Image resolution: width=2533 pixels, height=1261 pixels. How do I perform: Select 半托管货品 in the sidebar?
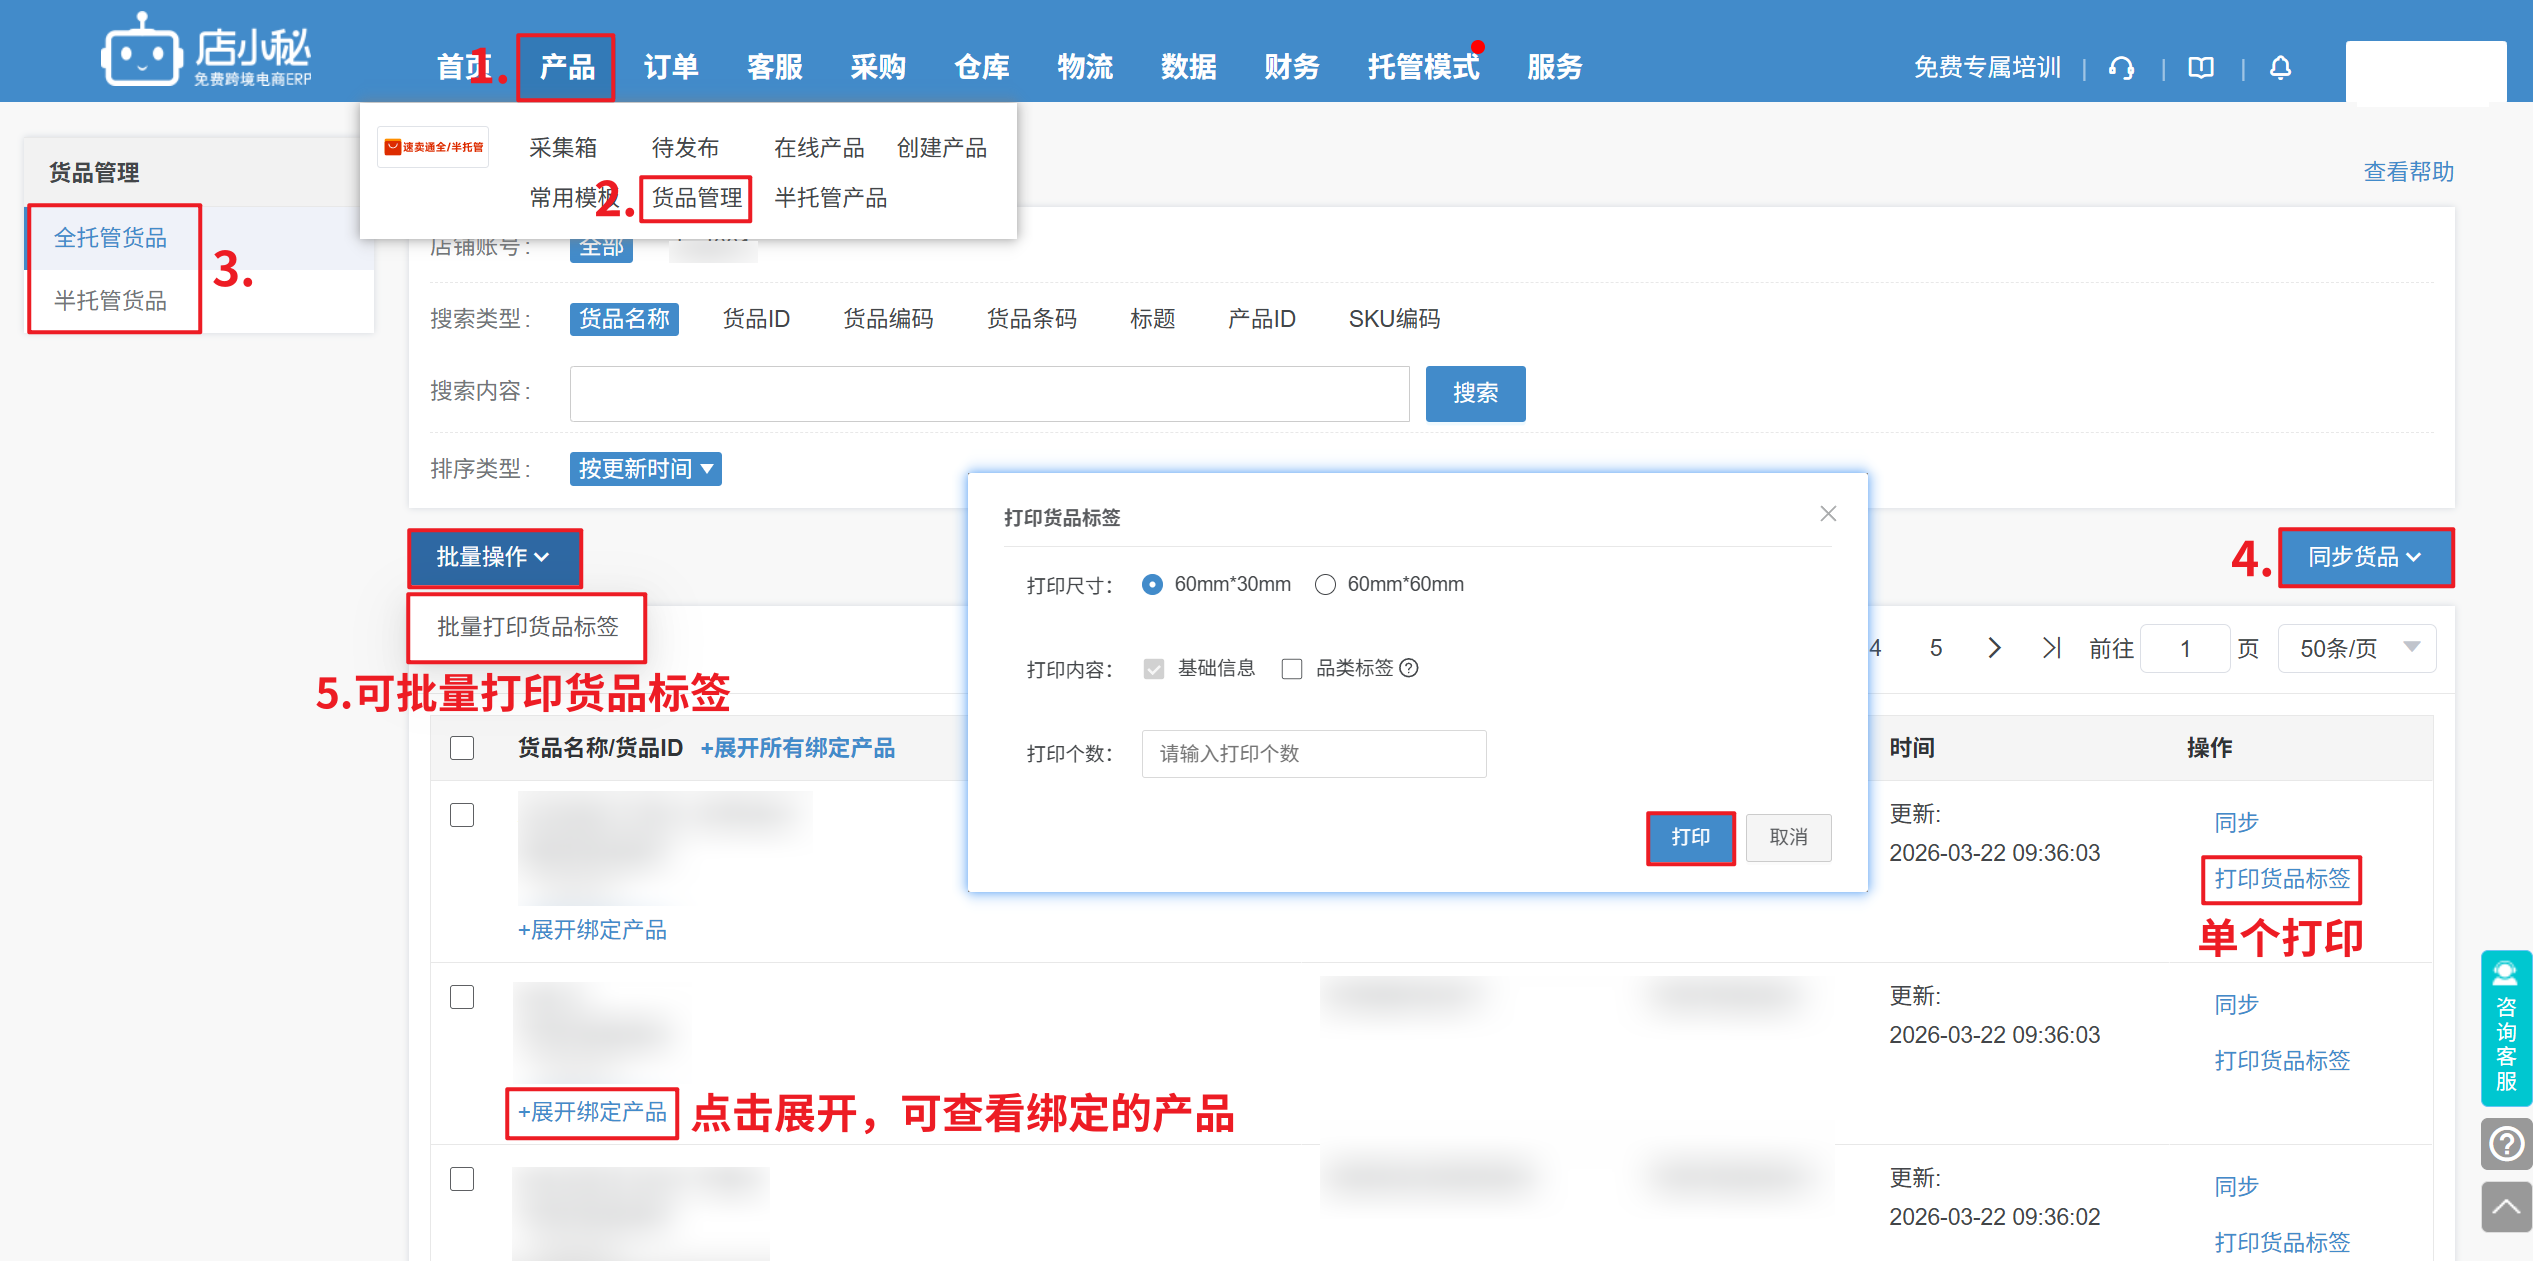tap(111, 300)
